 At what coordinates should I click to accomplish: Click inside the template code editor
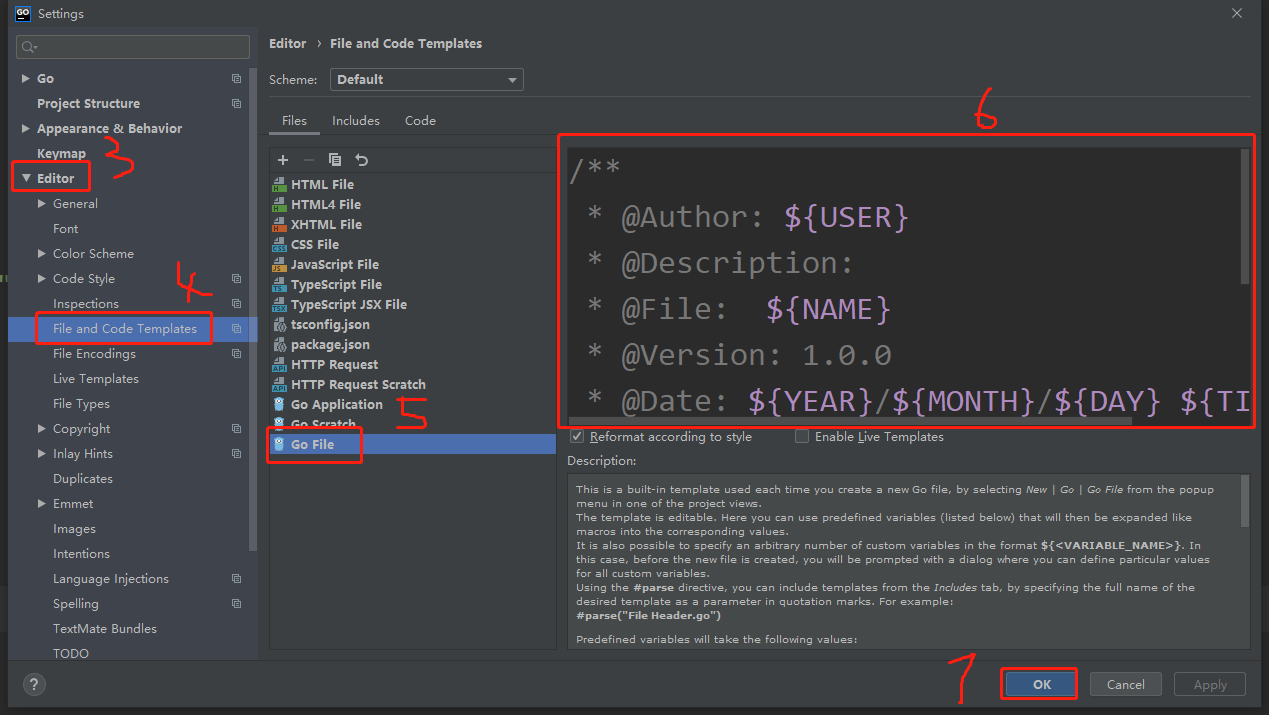tap(904, 282)
